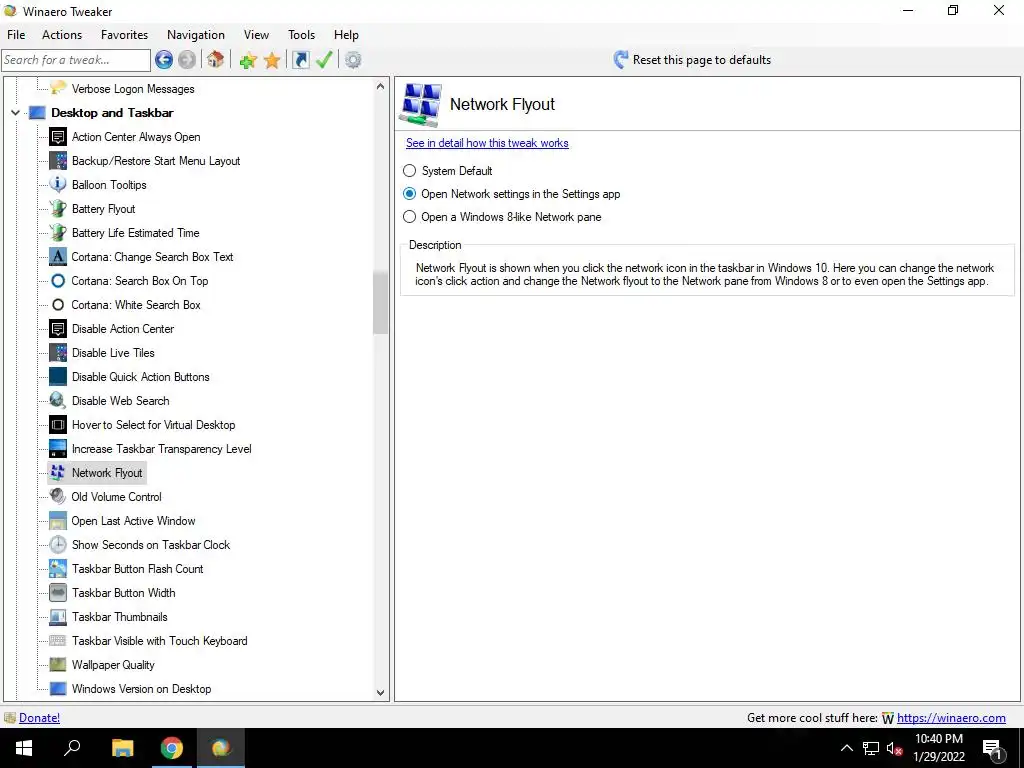The width and height of the screenshot is (1024, 768).
Task: Open settings via the gear toolbar icon
Action: tap(353, 60)
